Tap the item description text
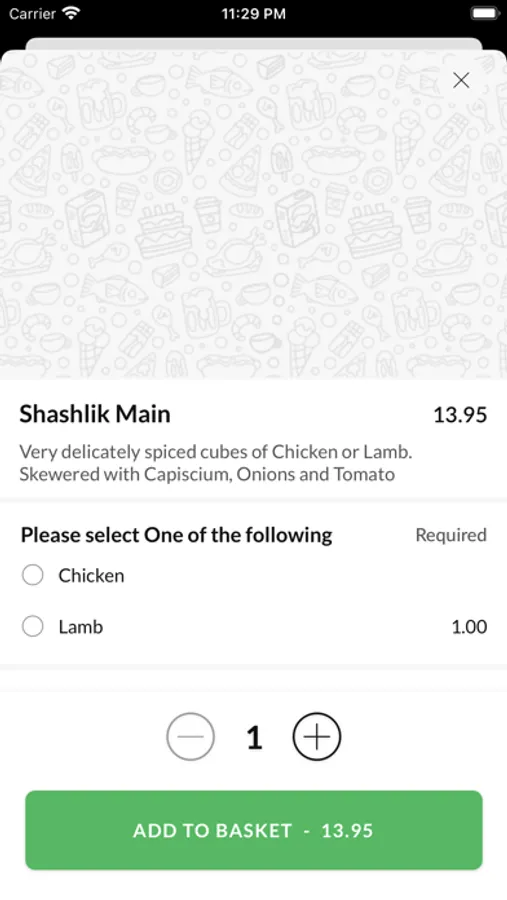The height and width of the screenshot is (900, 507). (216, 463)
